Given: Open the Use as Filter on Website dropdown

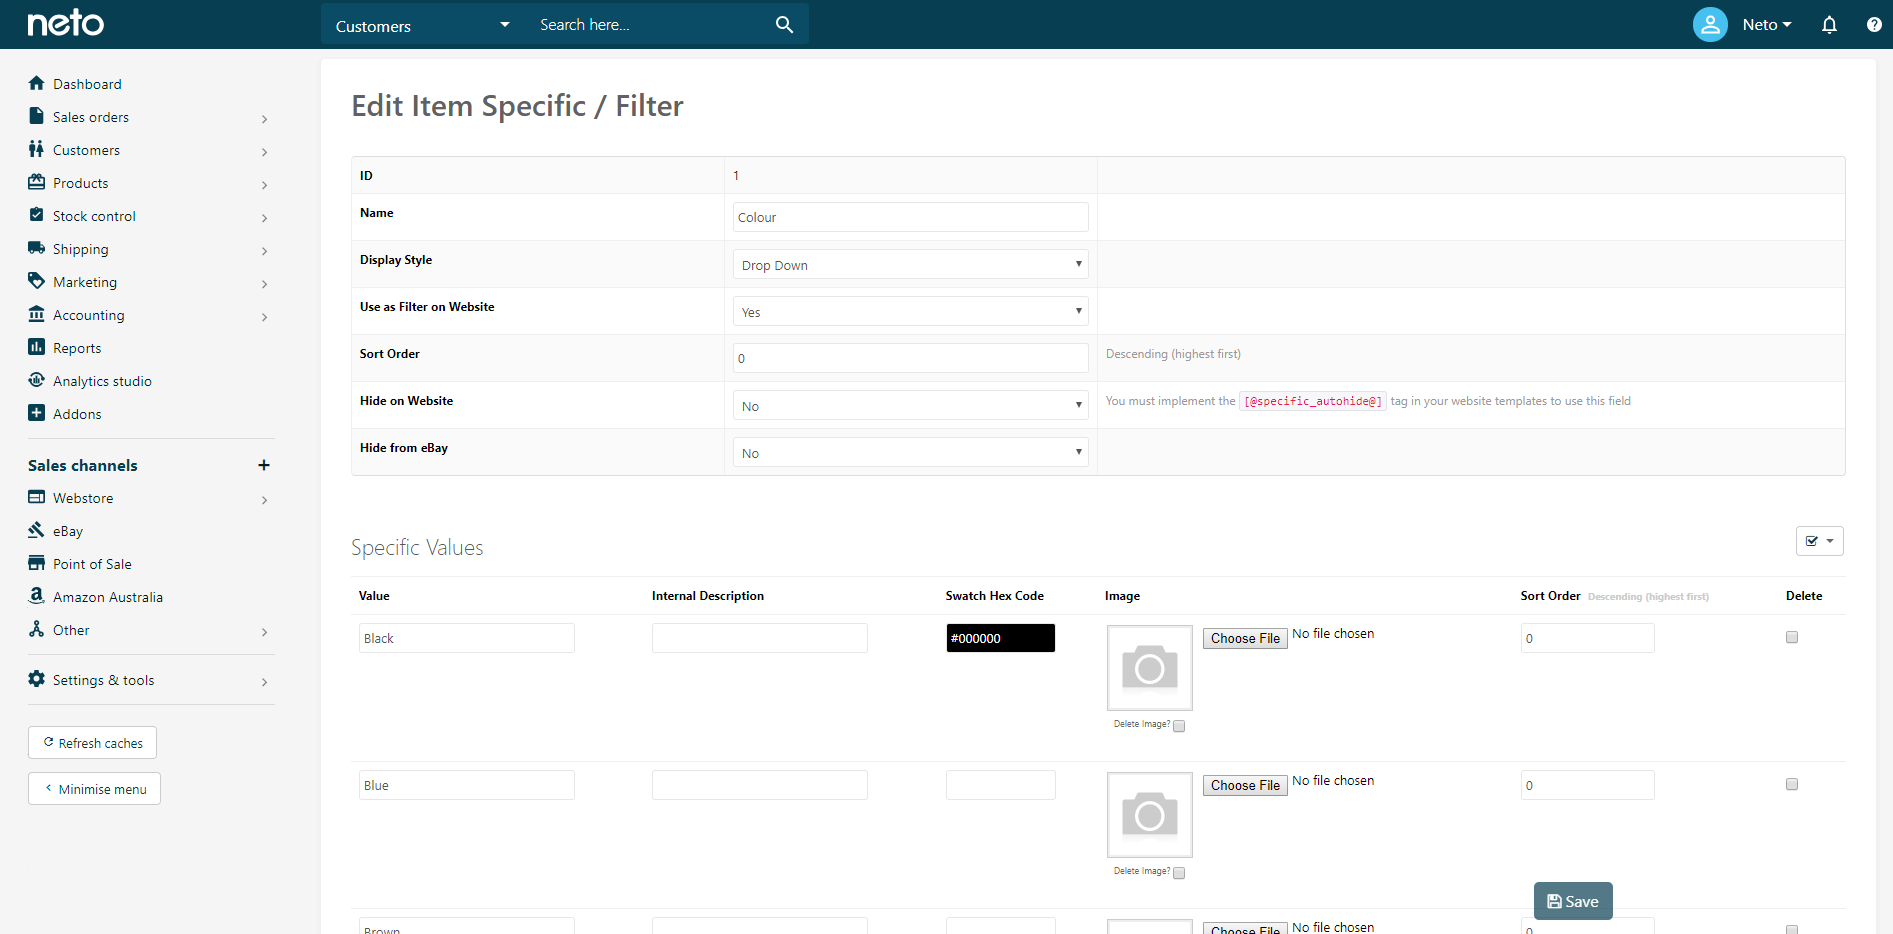Looking at the screenshot, I should point(910,312).
